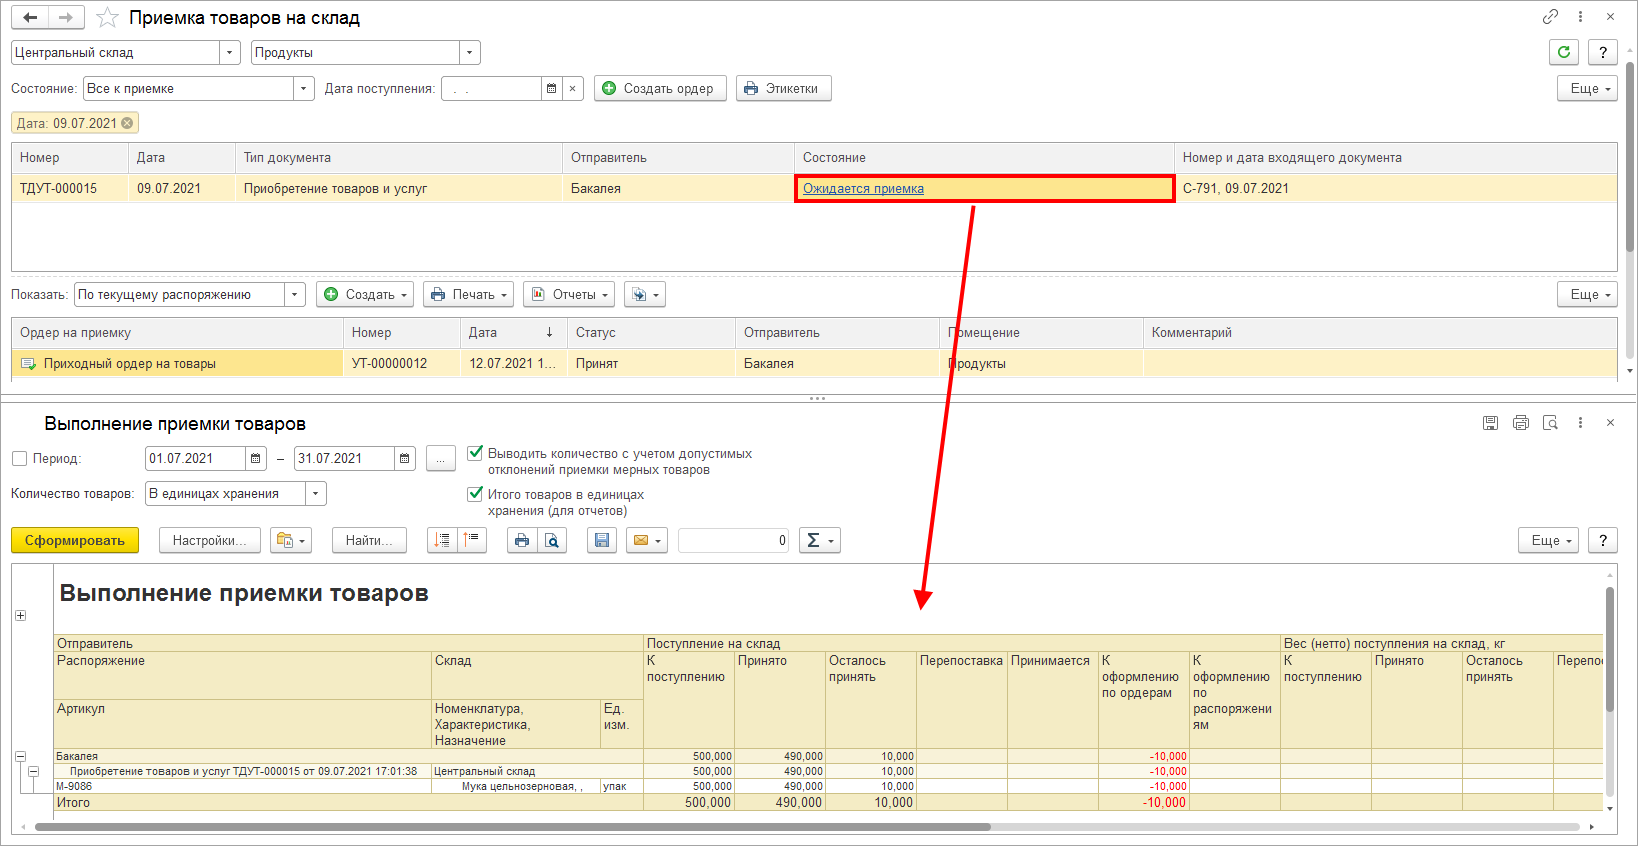This screenshot has height=846, width=1638.
Task: Collapse the Бакалея group in report
Action: [x=20, y=757]
